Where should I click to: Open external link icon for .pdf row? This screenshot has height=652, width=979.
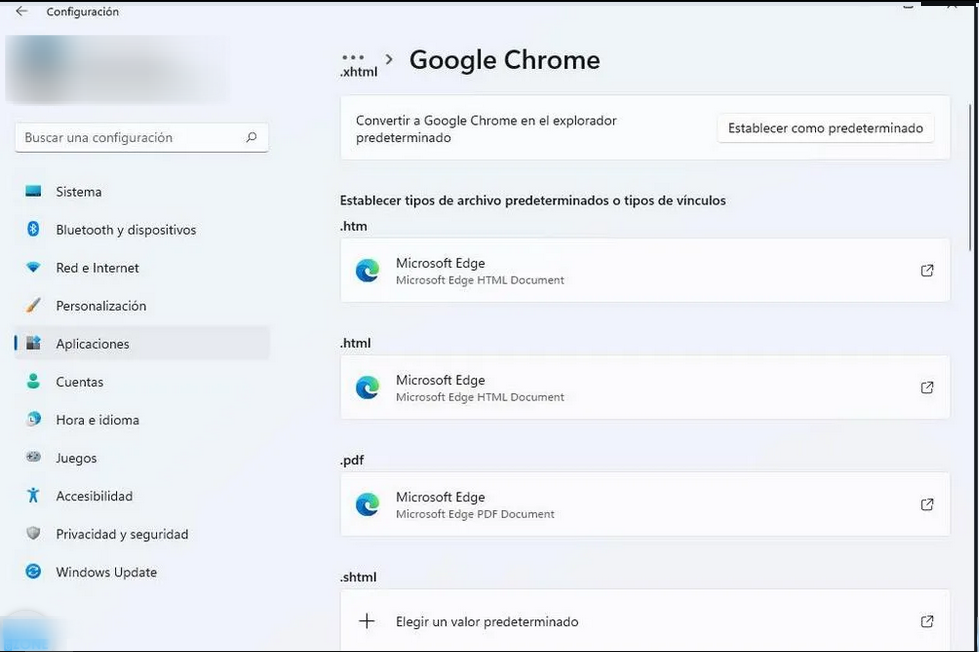point(927,505)
